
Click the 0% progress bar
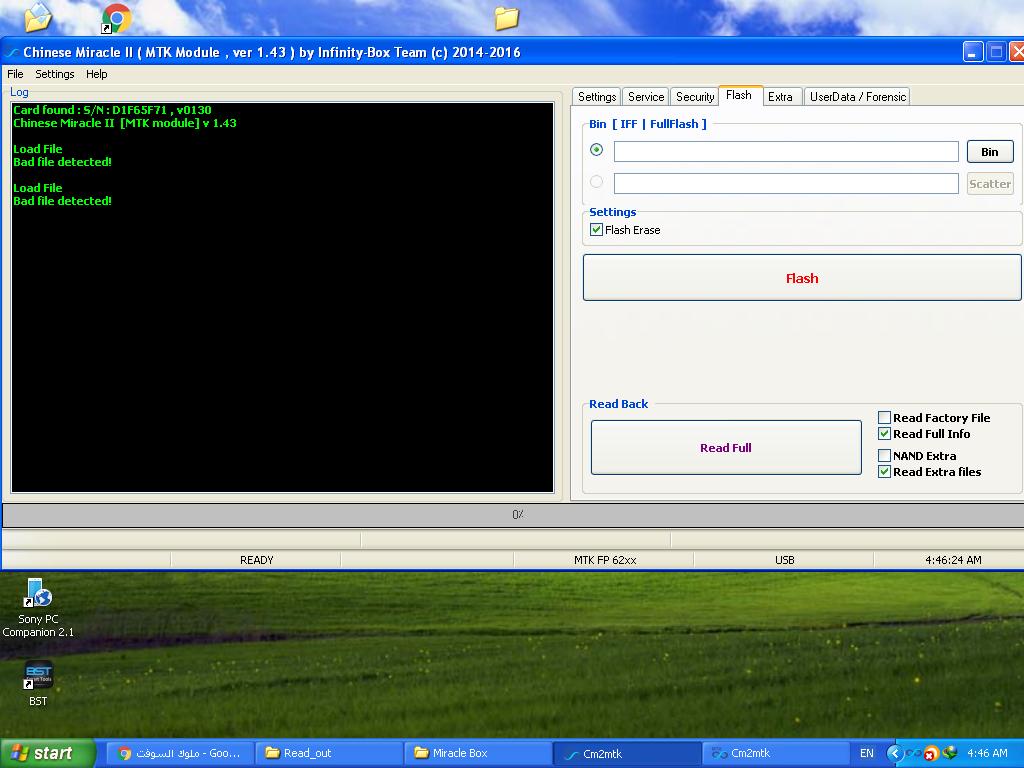513,515
